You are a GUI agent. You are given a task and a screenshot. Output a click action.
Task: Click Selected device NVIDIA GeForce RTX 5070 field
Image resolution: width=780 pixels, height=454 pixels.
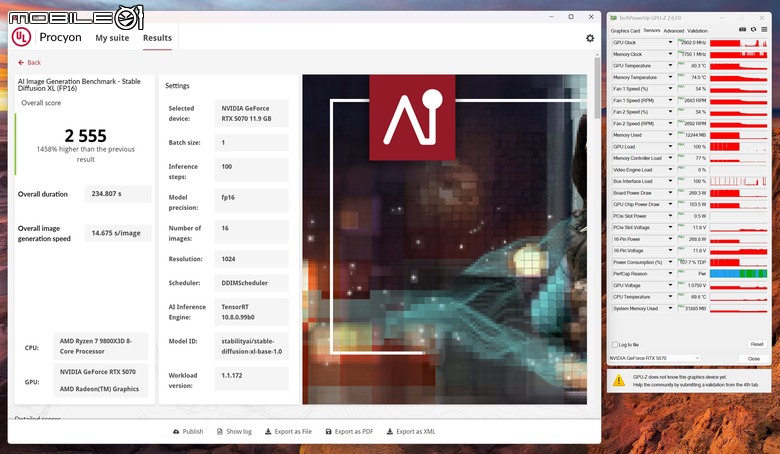251,113
